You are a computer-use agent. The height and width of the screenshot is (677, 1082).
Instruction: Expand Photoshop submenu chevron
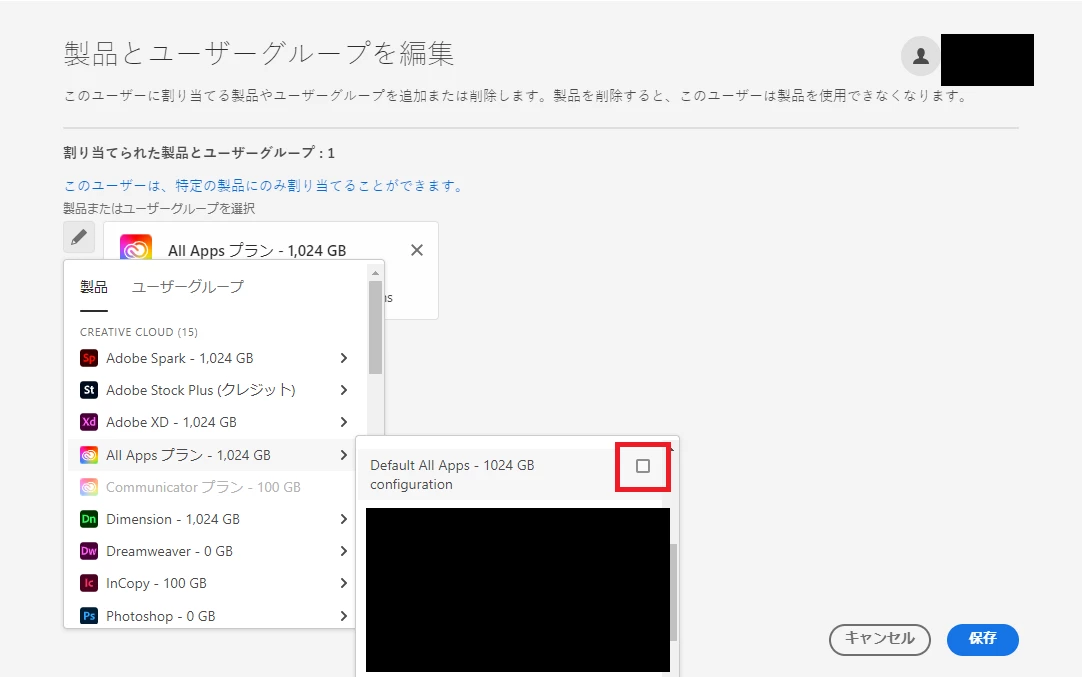(x=344, y=616)
